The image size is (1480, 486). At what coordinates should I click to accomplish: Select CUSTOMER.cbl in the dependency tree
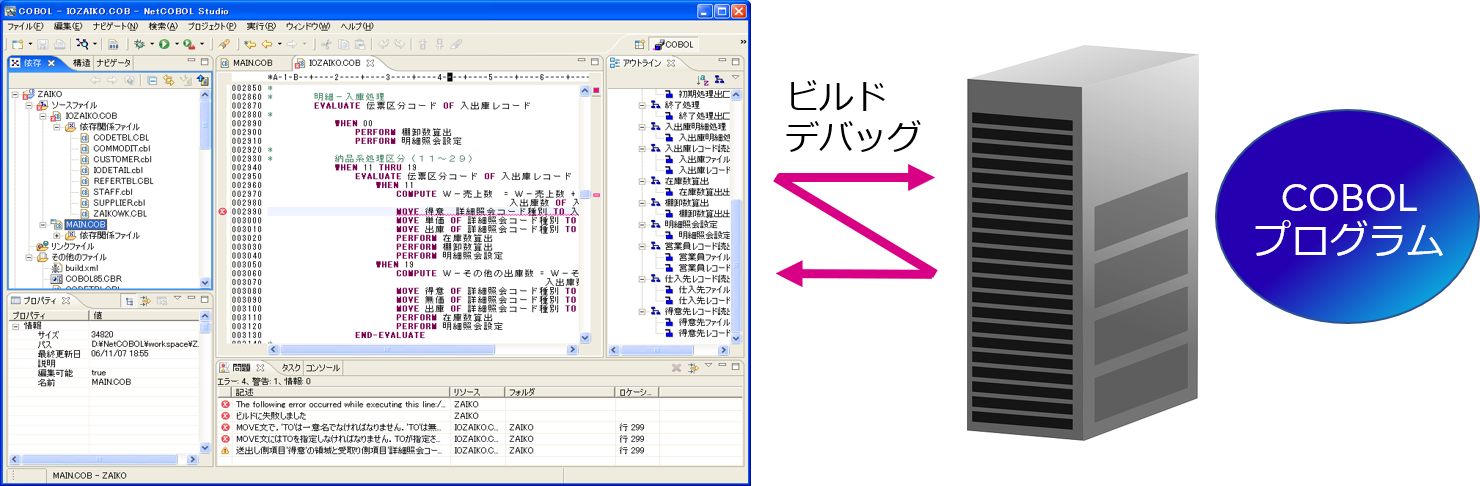(x=120, y=159)
